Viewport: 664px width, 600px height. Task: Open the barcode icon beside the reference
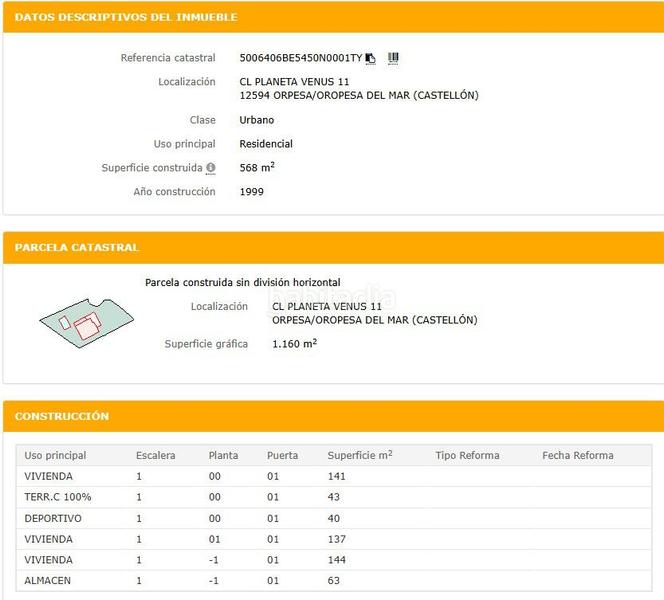pos(393,58)
